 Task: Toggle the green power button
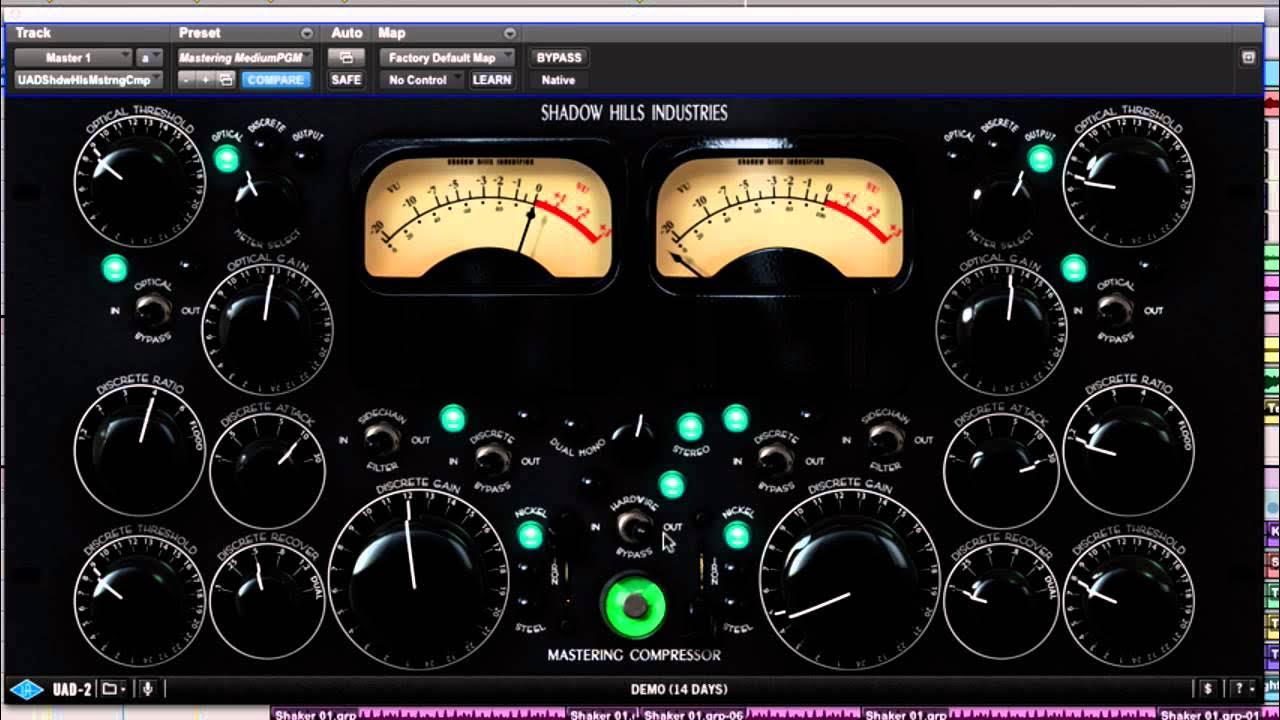(x=635, y=606)
